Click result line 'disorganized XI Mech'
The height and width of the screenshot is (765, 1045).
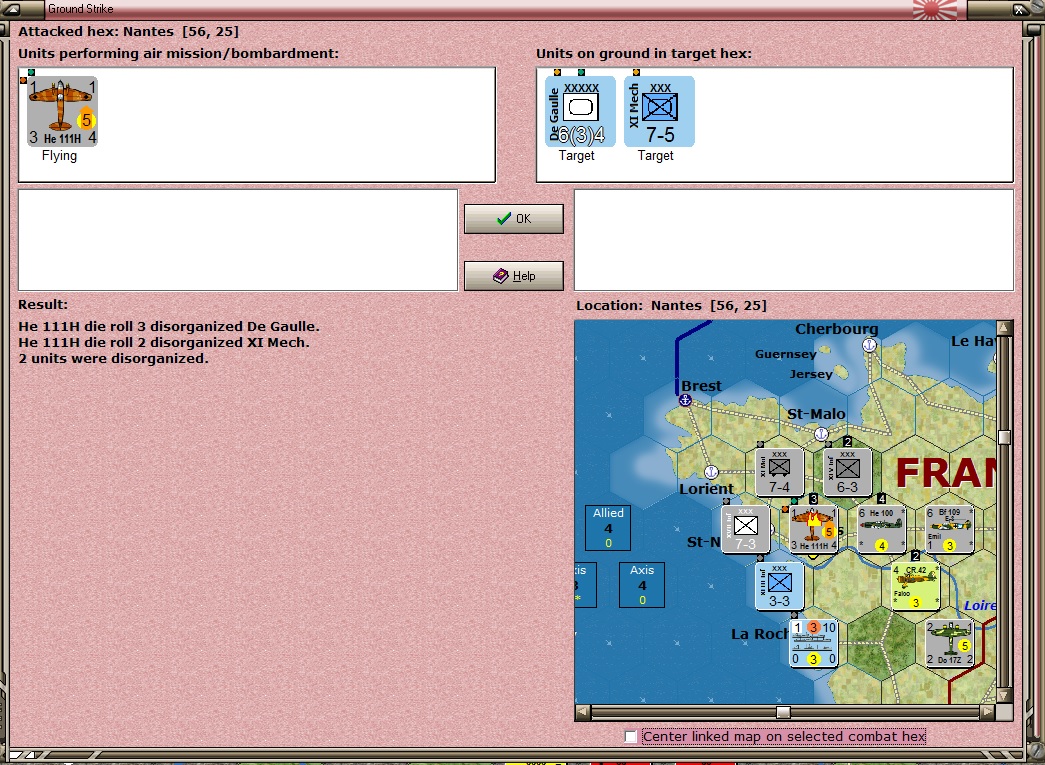[x=164, y=343]
